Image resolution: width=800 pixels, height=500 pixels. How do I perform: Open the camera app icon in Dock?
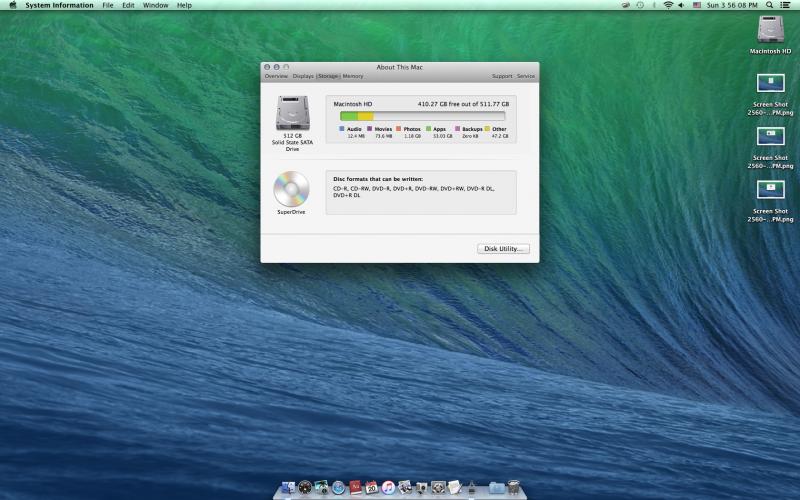tap(421, 488)
